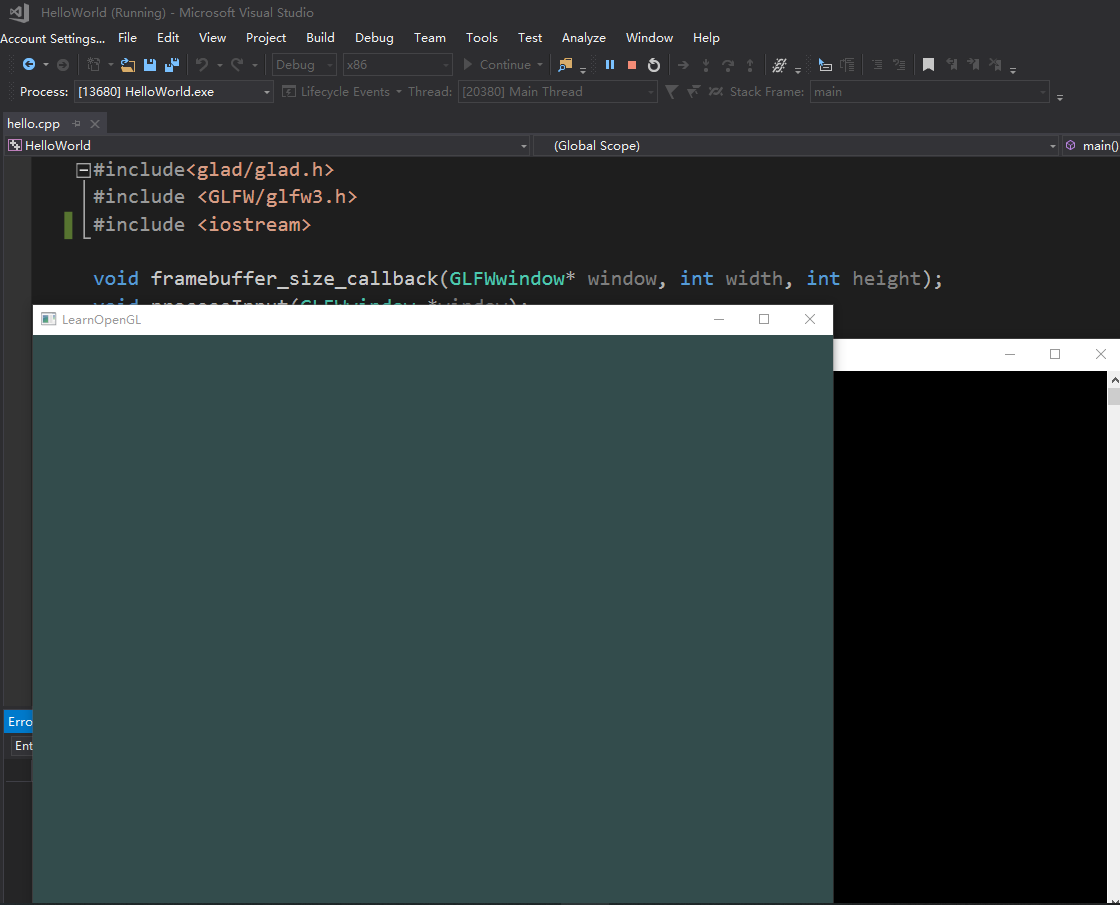Click Account Settings in the menu bar
The width and height of the screenshot is (1120, 905).
(x=52, y=38)
